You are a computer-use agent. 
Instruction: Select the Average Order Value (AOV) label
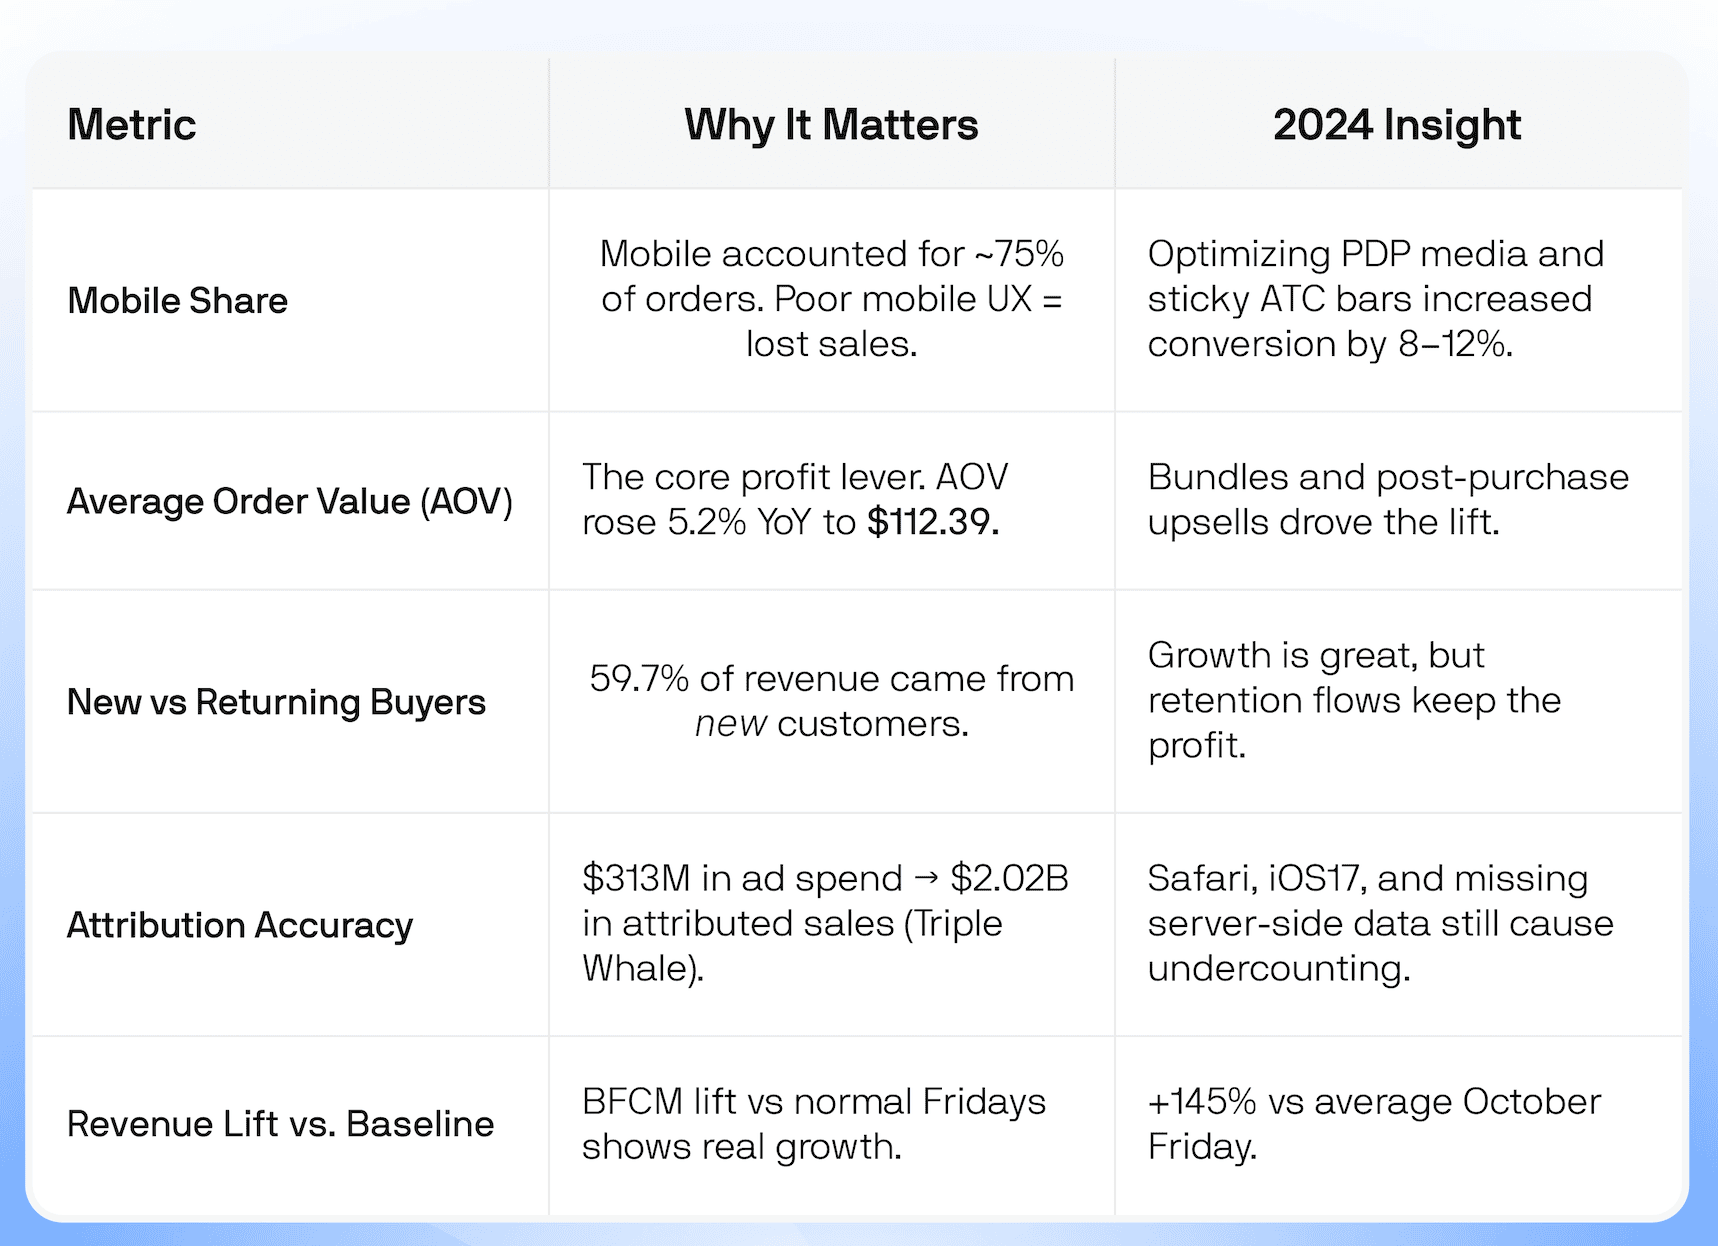coord(289,501)
